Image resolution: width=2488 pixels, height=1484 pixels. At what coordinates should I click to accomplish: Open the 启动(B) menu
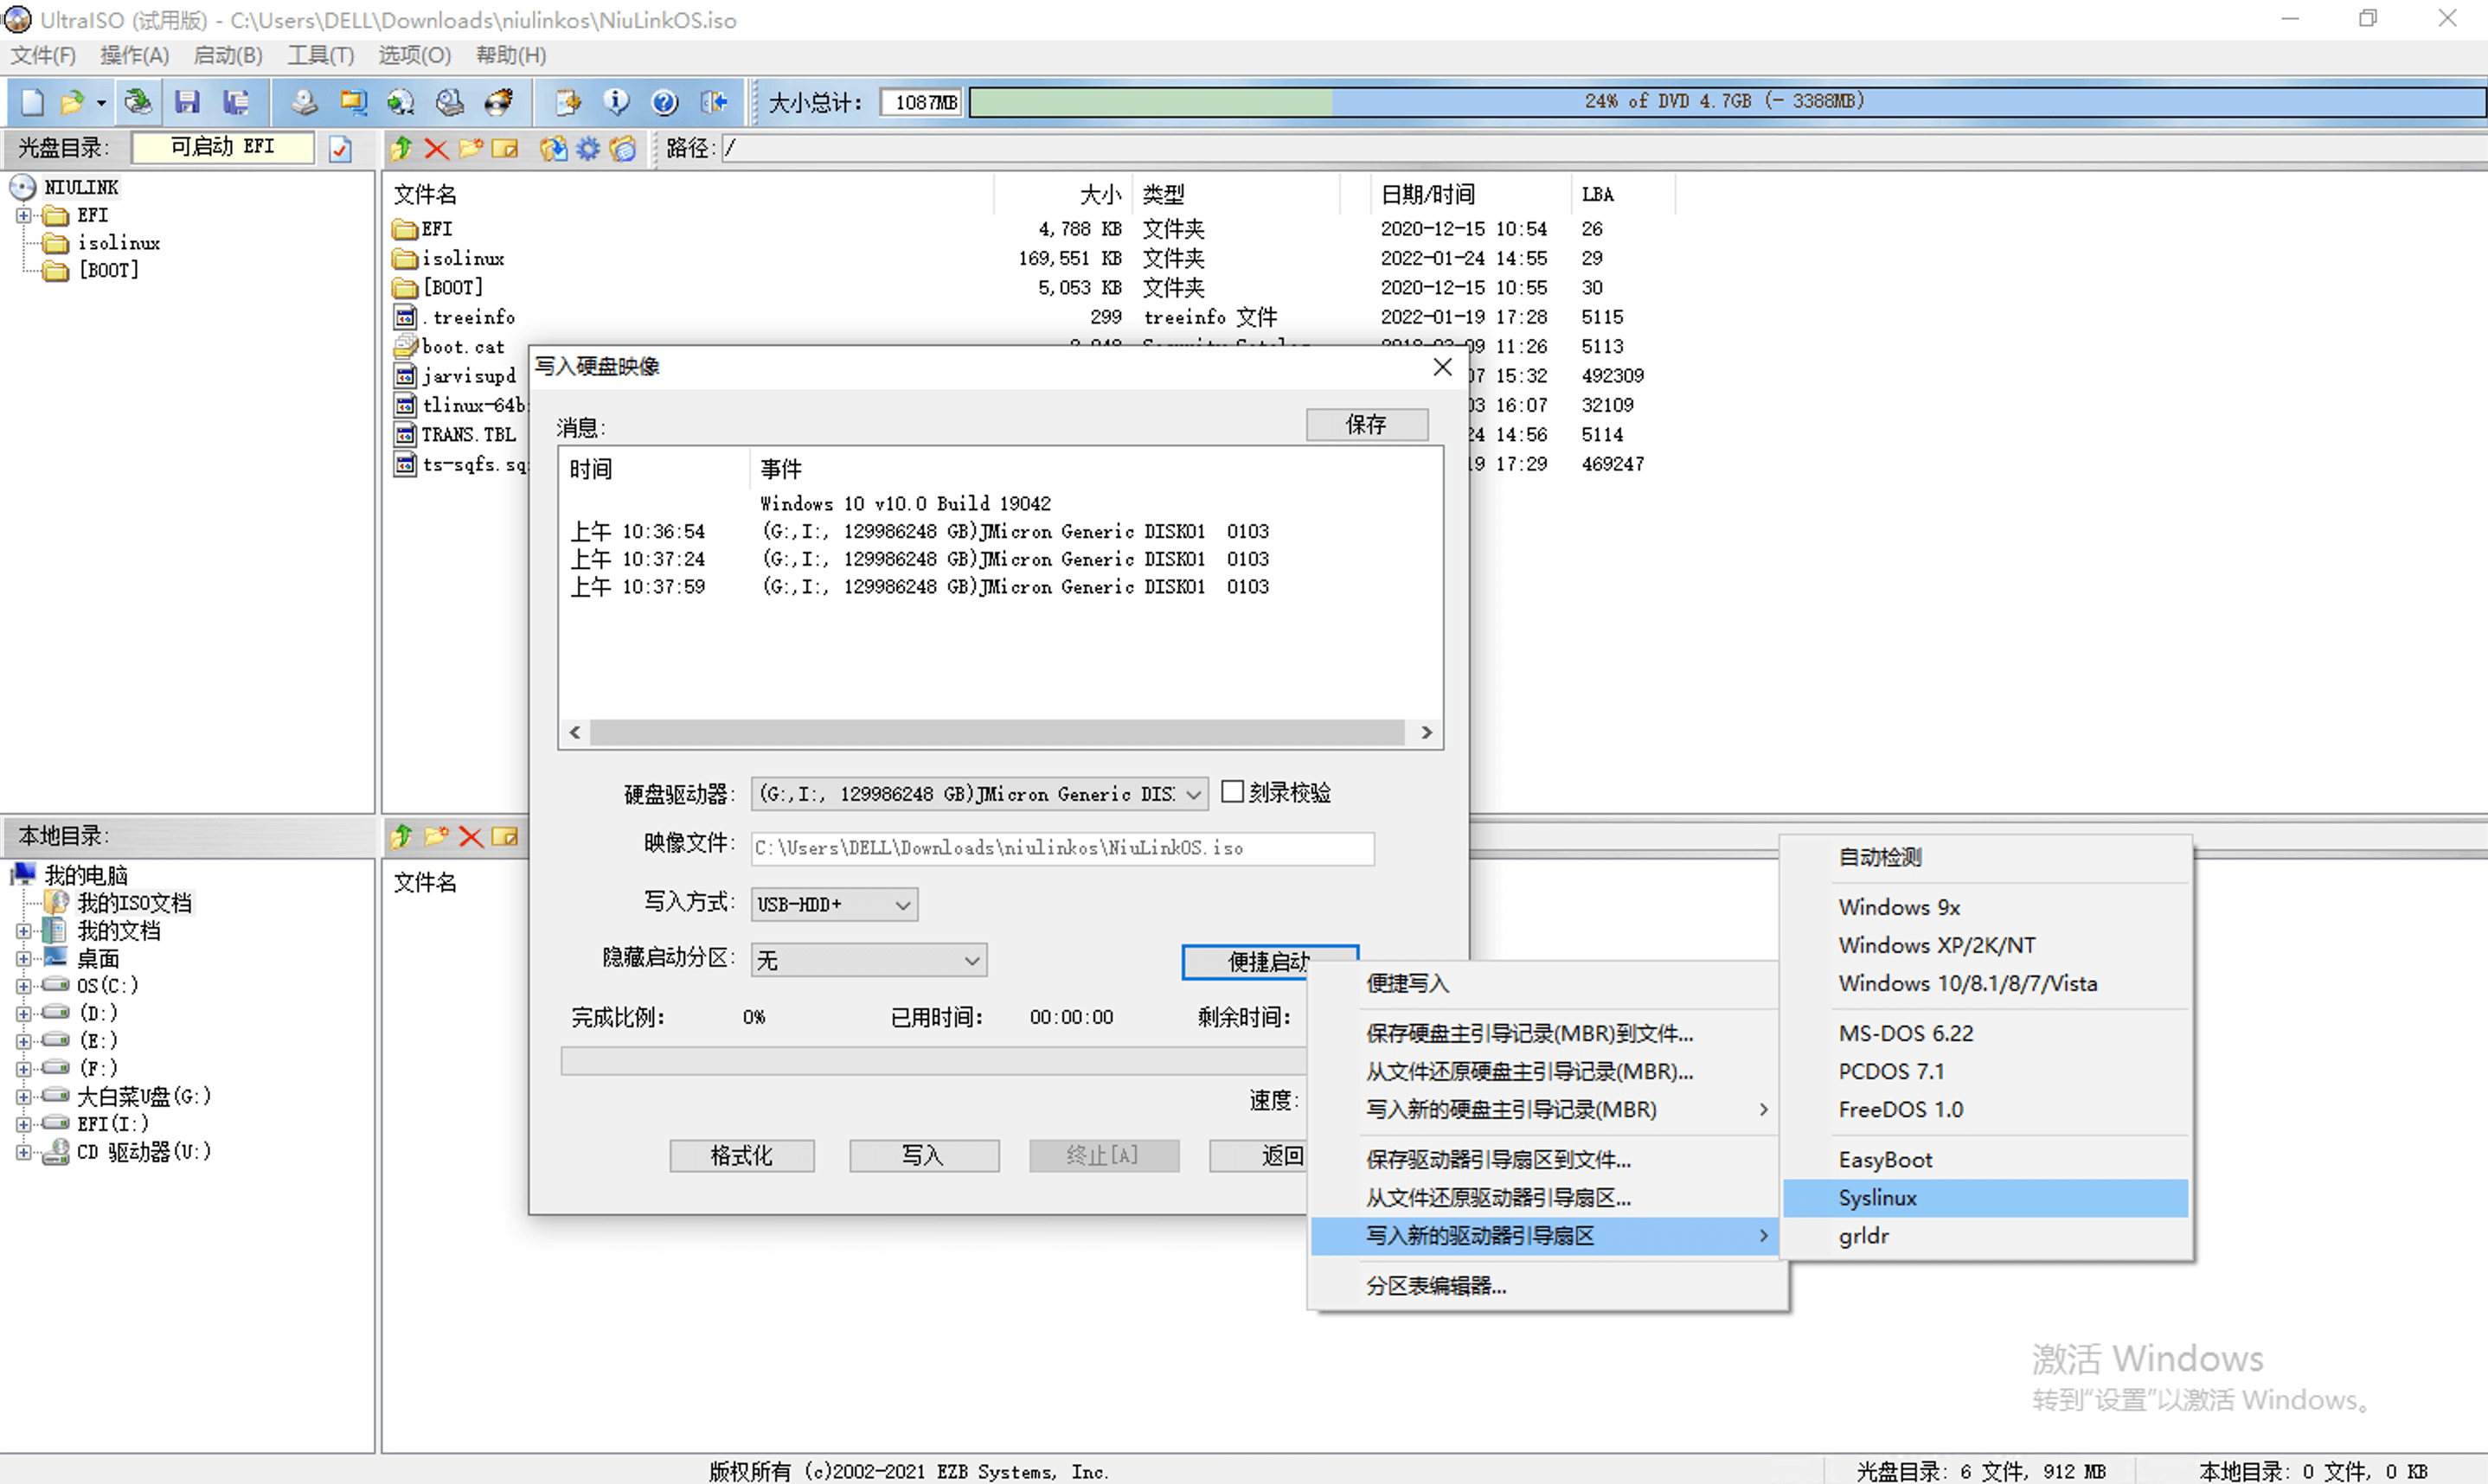click(227, 55)
